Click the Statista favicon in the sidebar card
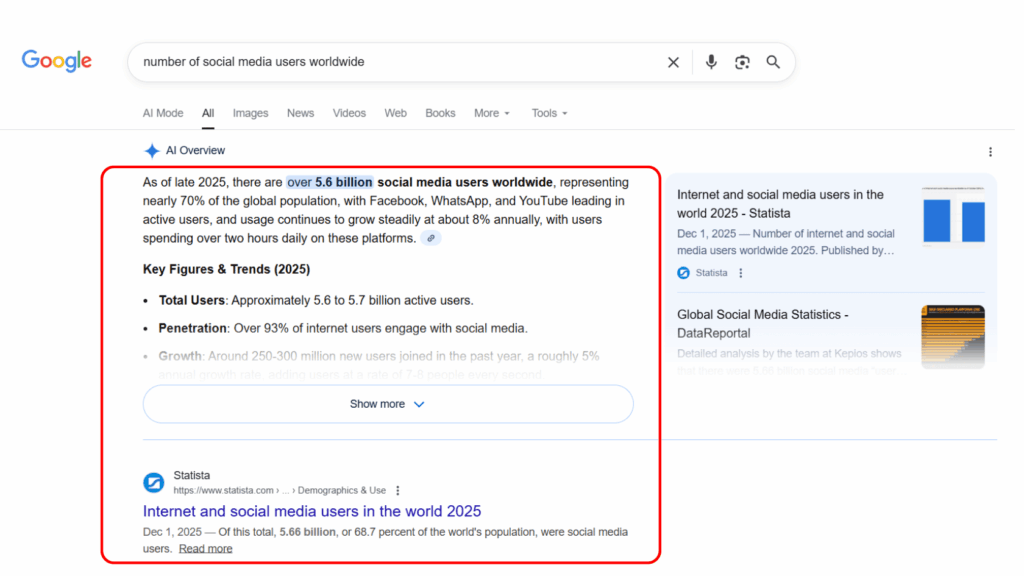Screen dimensions: 1024x576 click(x=683, y=273)
